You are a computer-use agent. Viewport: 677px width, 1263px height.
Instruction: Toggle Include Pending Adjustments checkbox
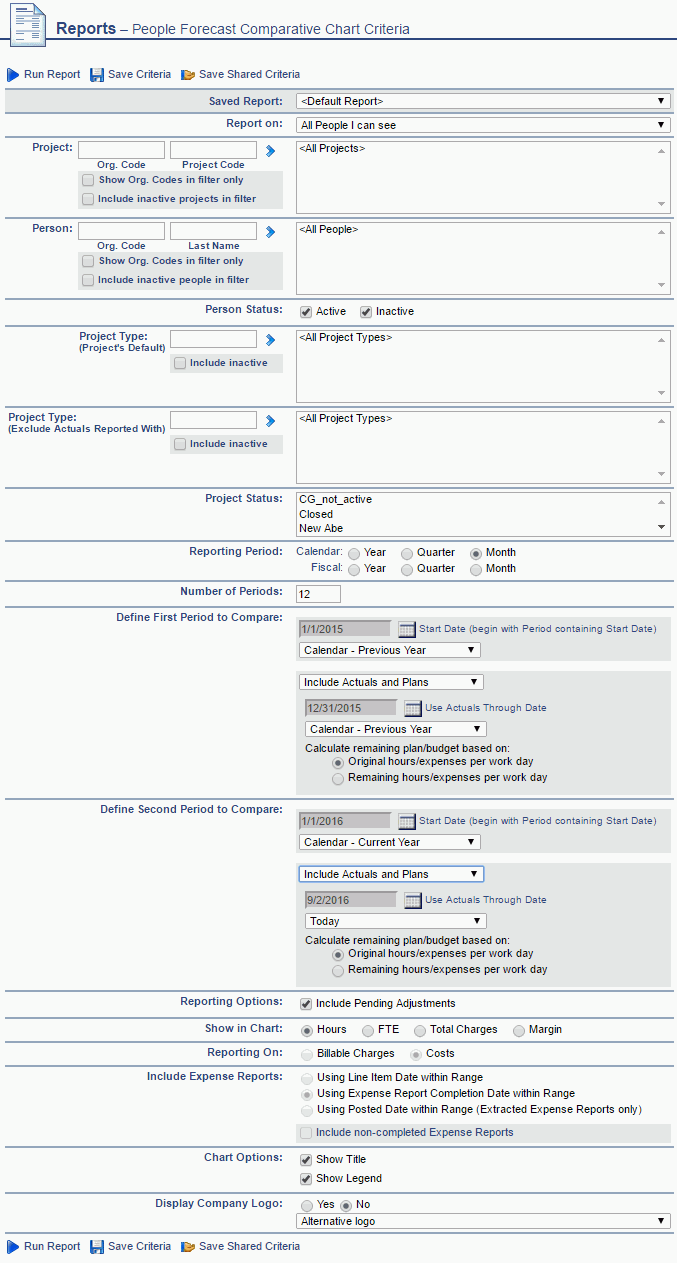306,1003
